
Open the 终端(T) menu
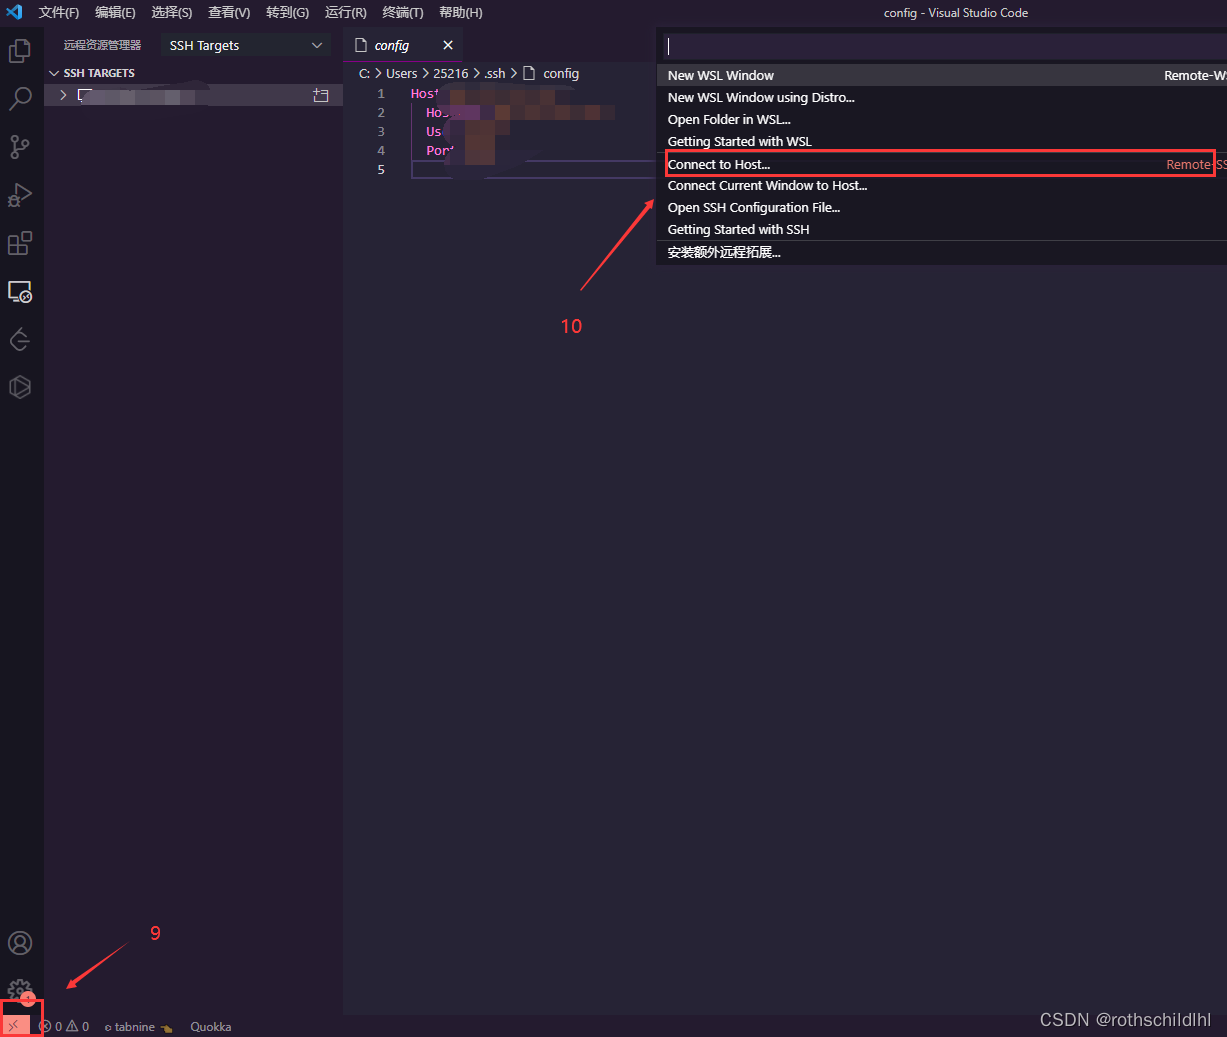[x=403, y=12]
